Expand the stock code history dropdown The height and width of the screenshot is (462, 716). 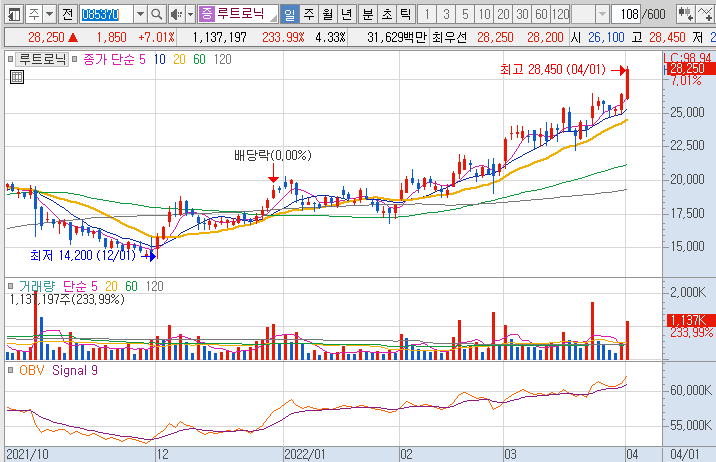pos(141,15)
